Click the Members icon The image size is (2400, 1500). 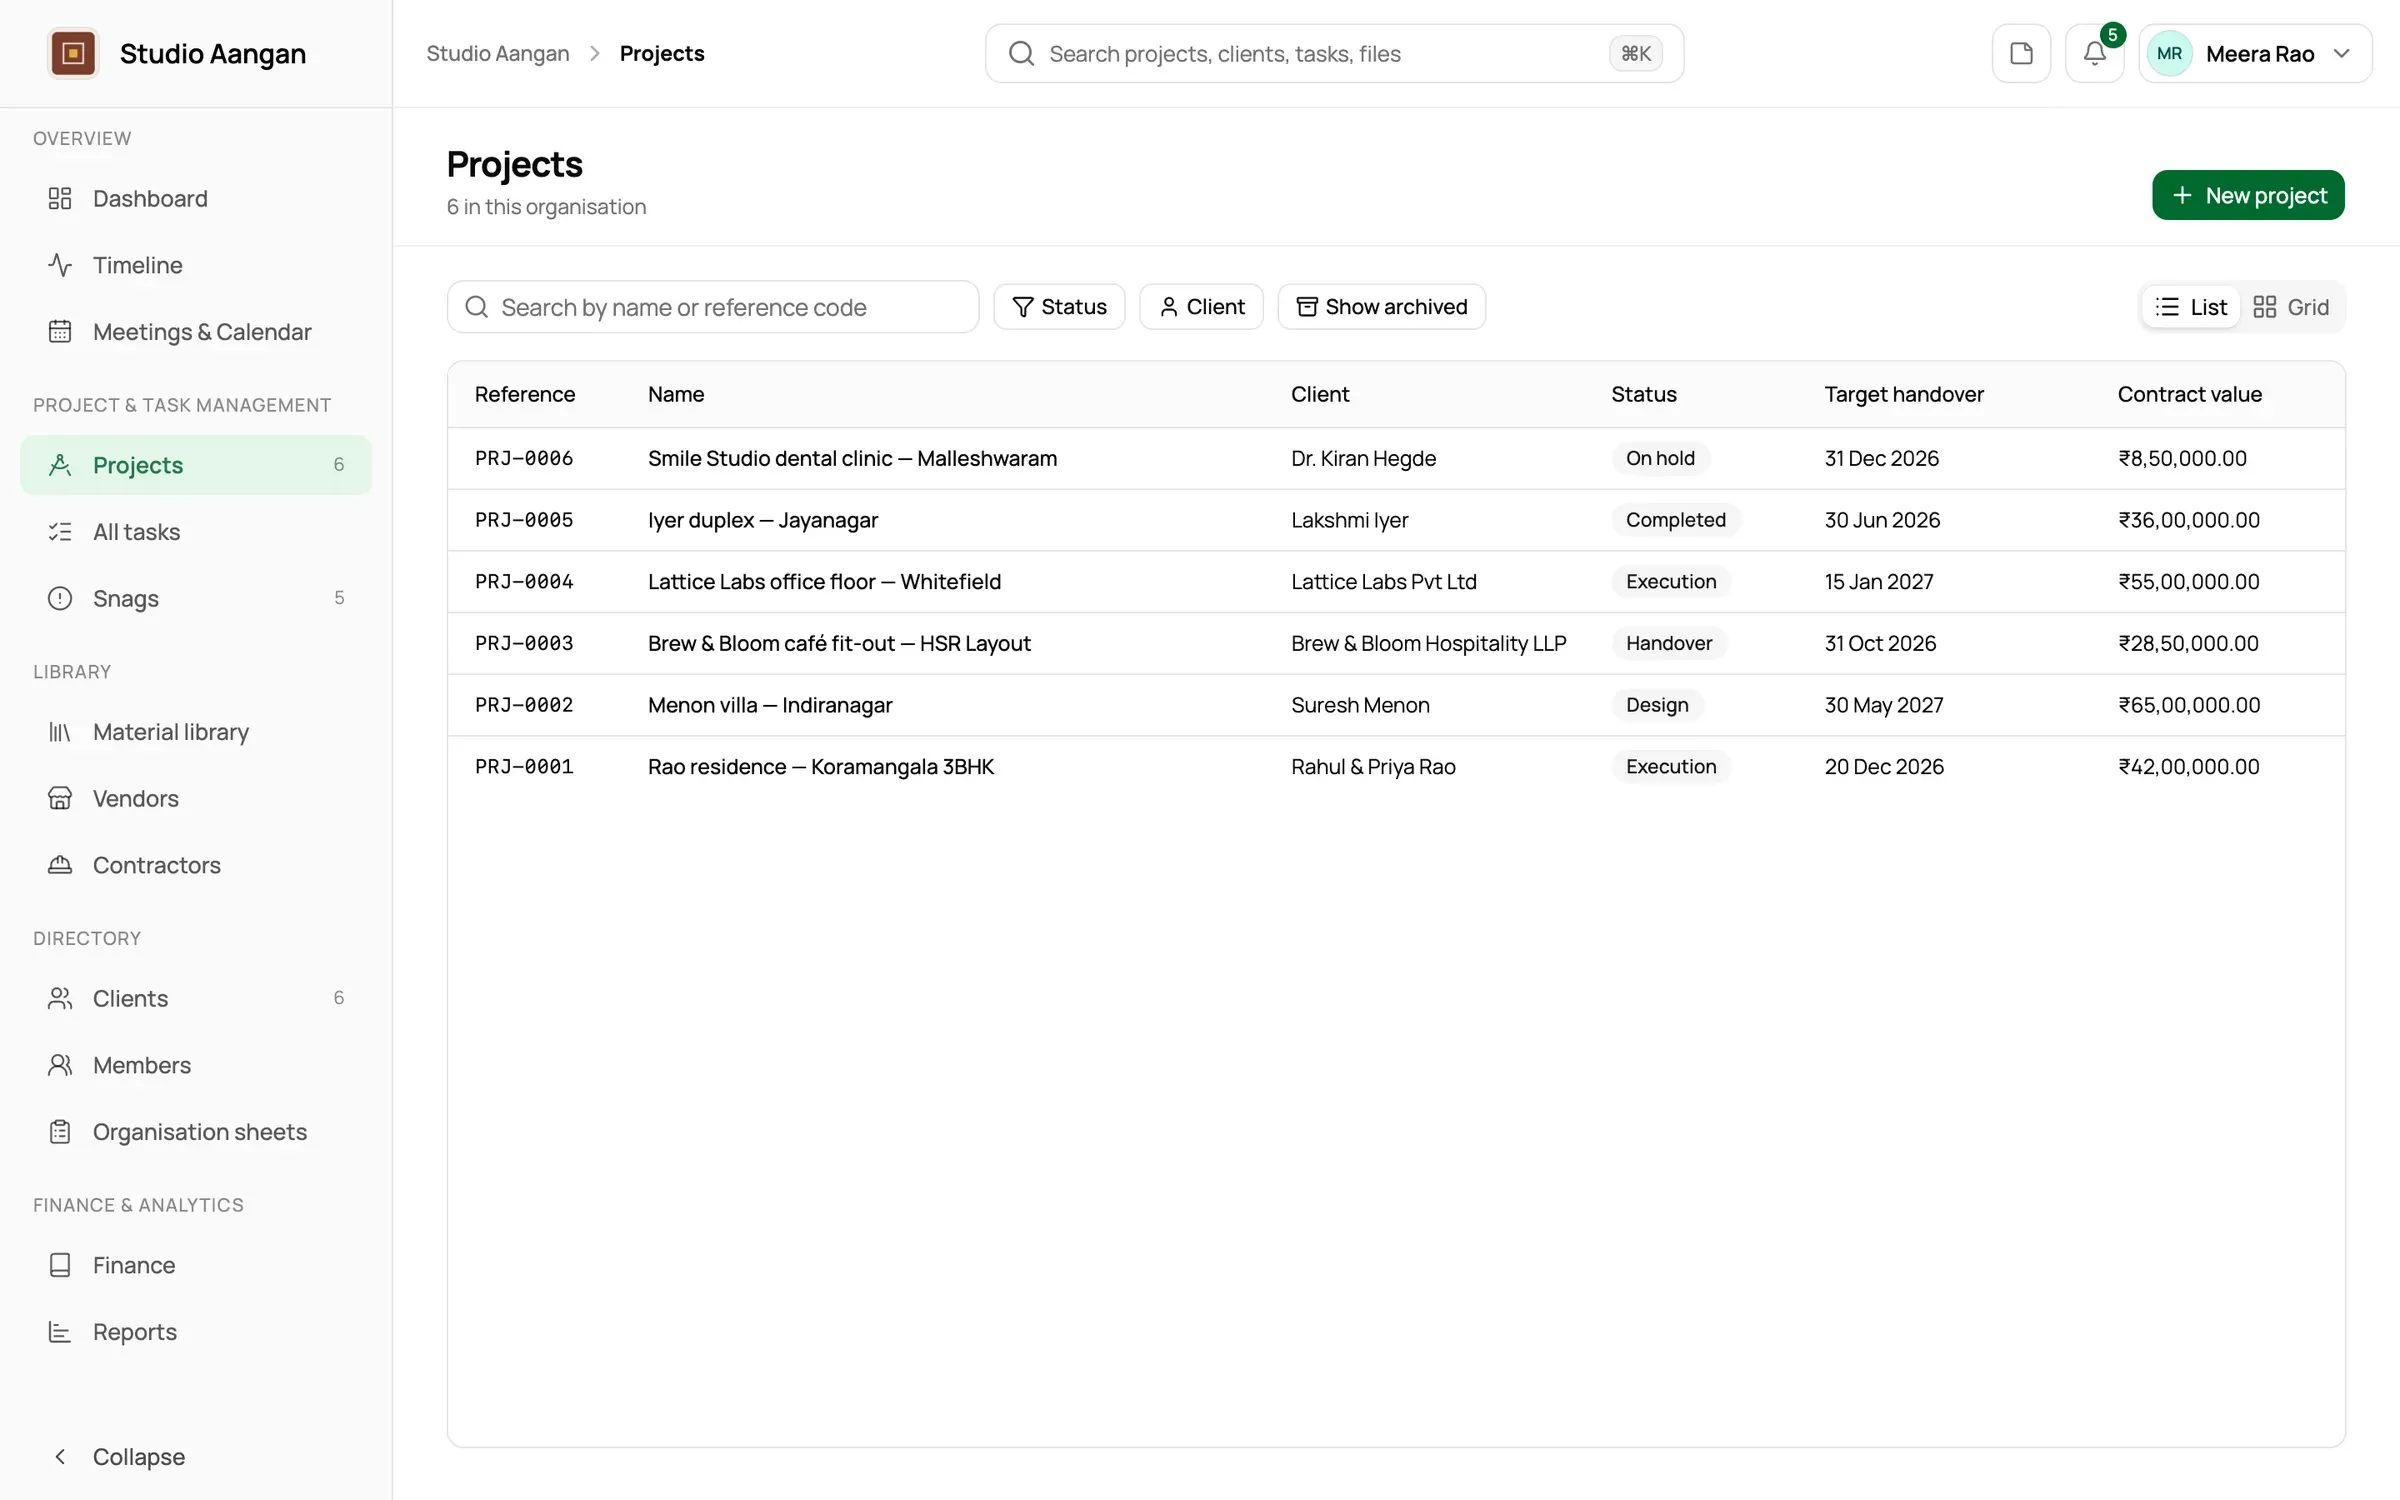[x=60, y=1065]
